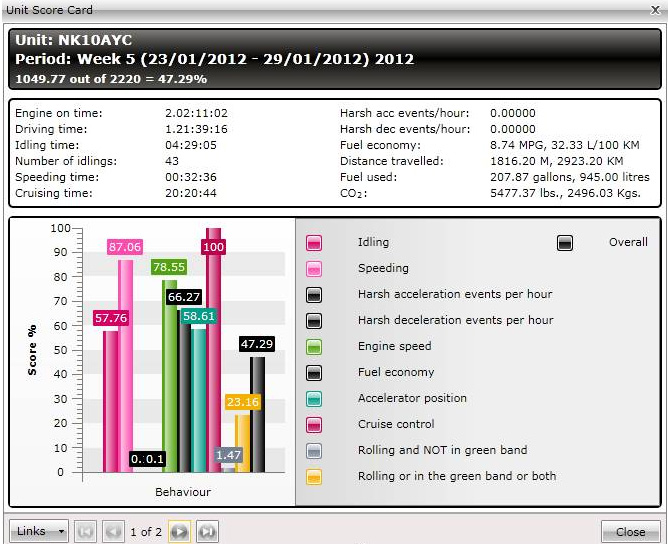
Task: Toggle the Idling legend series
Action: click(x=314, y=243)
